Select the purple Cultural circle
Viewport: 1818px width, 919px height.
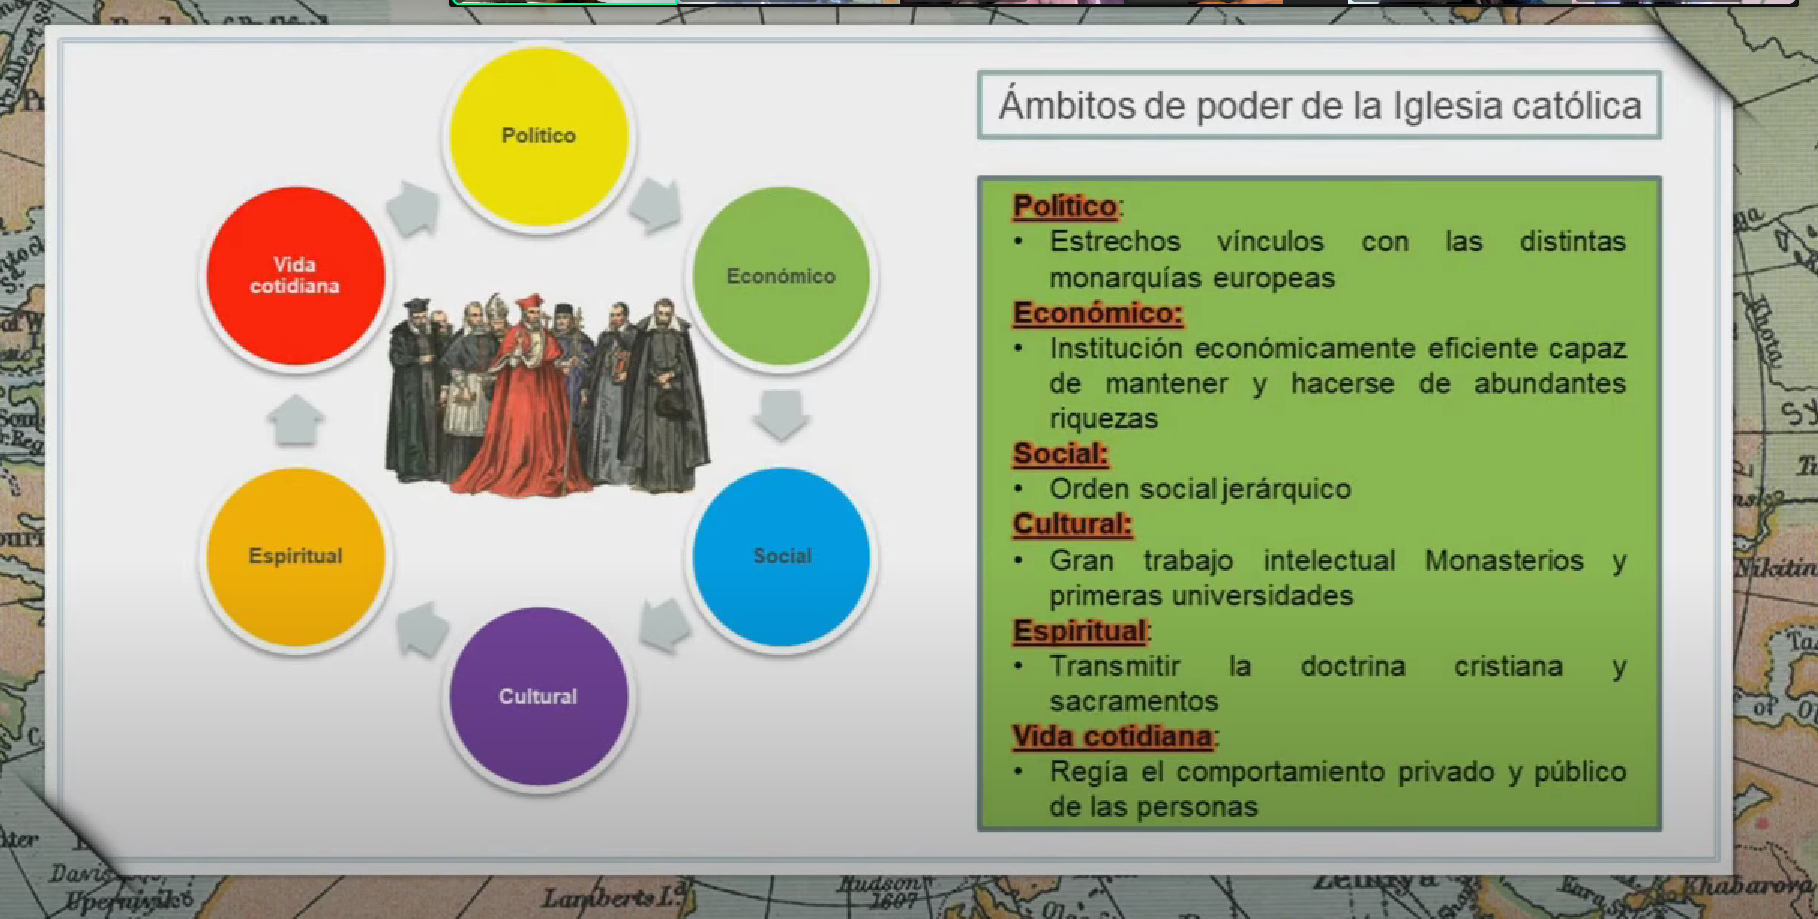click(538, 696)
